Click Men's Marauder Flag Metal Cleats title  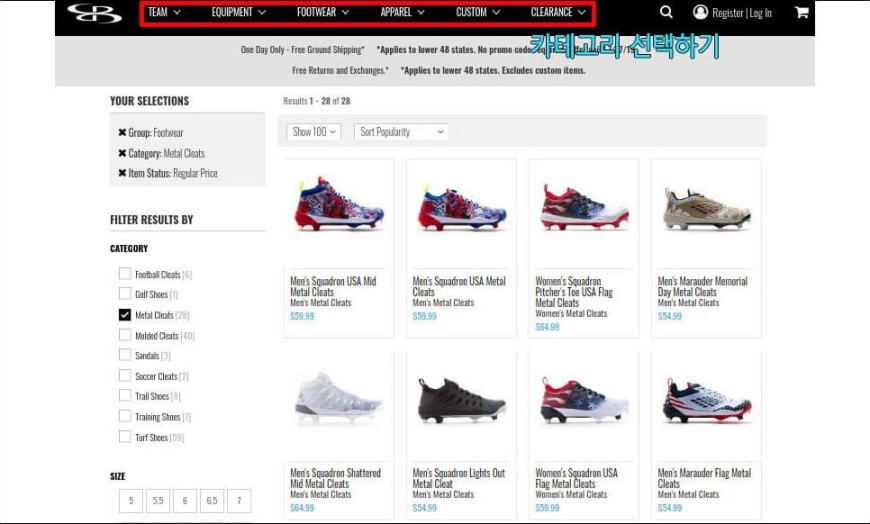click(x=704, y=478)
